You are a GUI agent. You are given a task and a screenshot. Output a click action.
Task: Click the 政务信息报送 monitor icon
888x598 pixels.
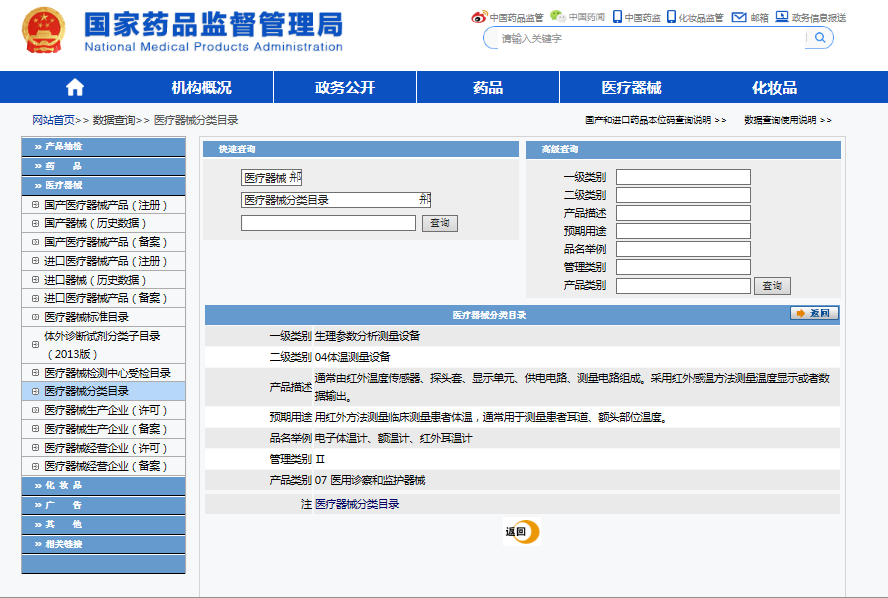click(780, 16)
